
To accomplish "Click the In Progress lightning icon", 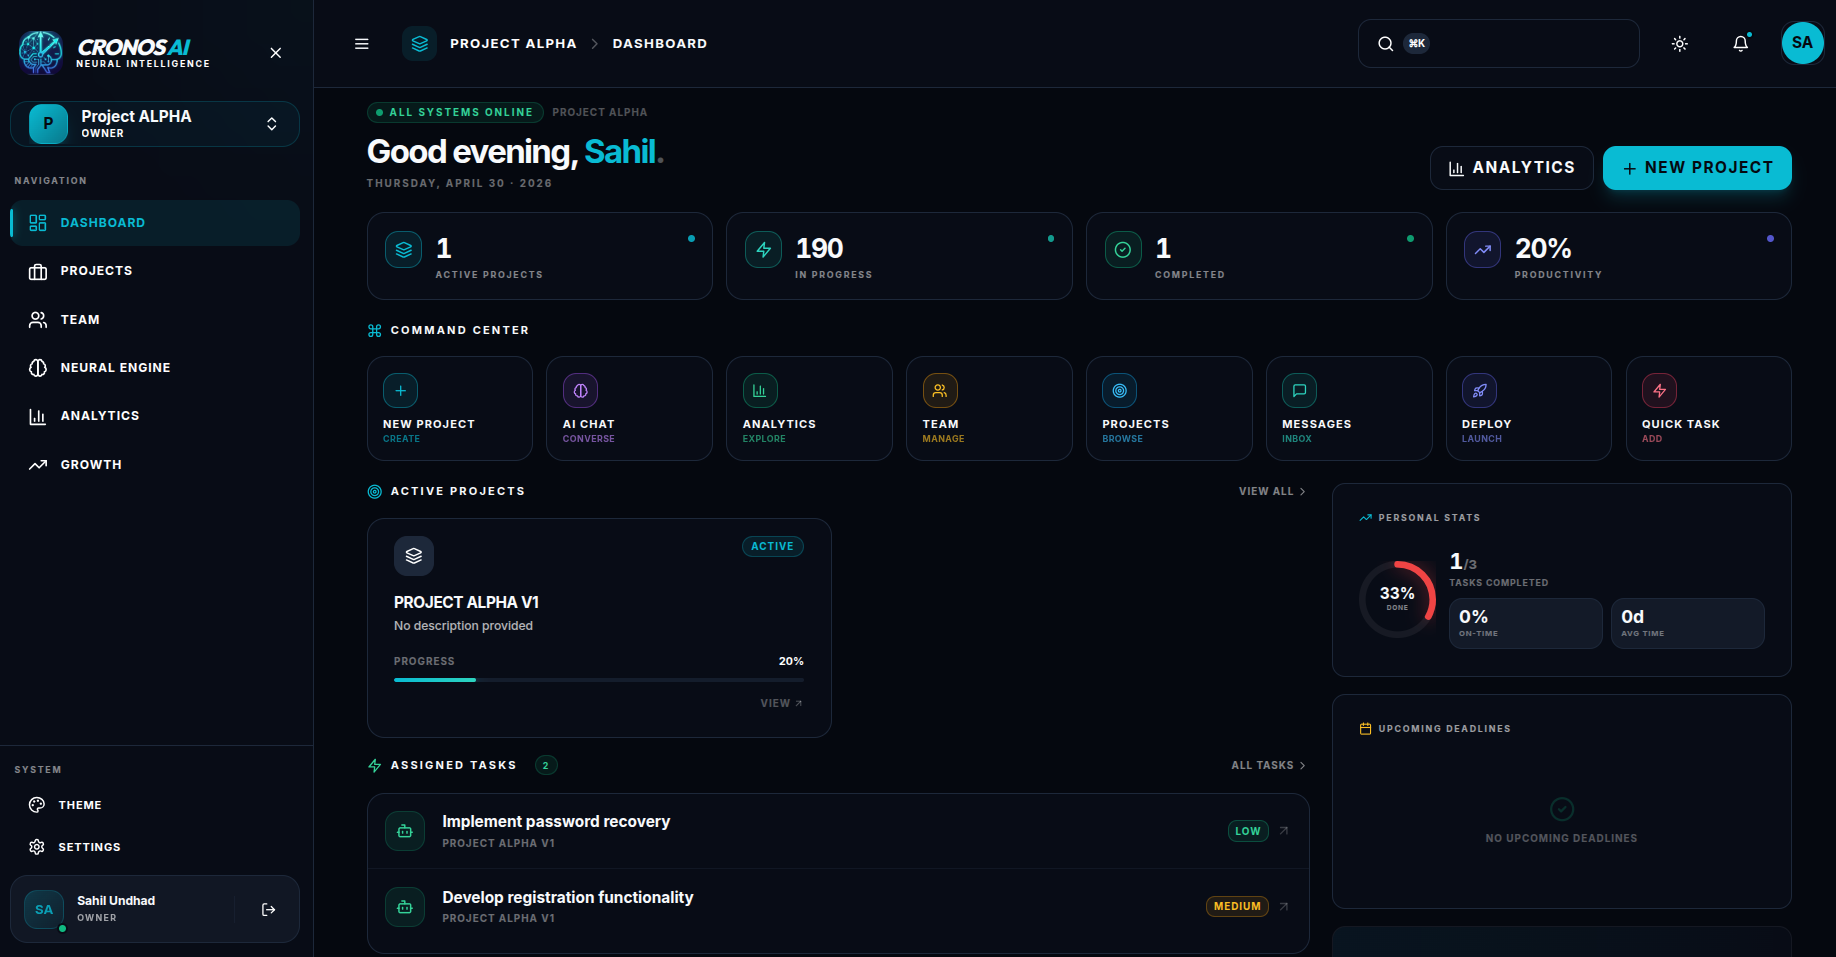I will pos(763,250).
